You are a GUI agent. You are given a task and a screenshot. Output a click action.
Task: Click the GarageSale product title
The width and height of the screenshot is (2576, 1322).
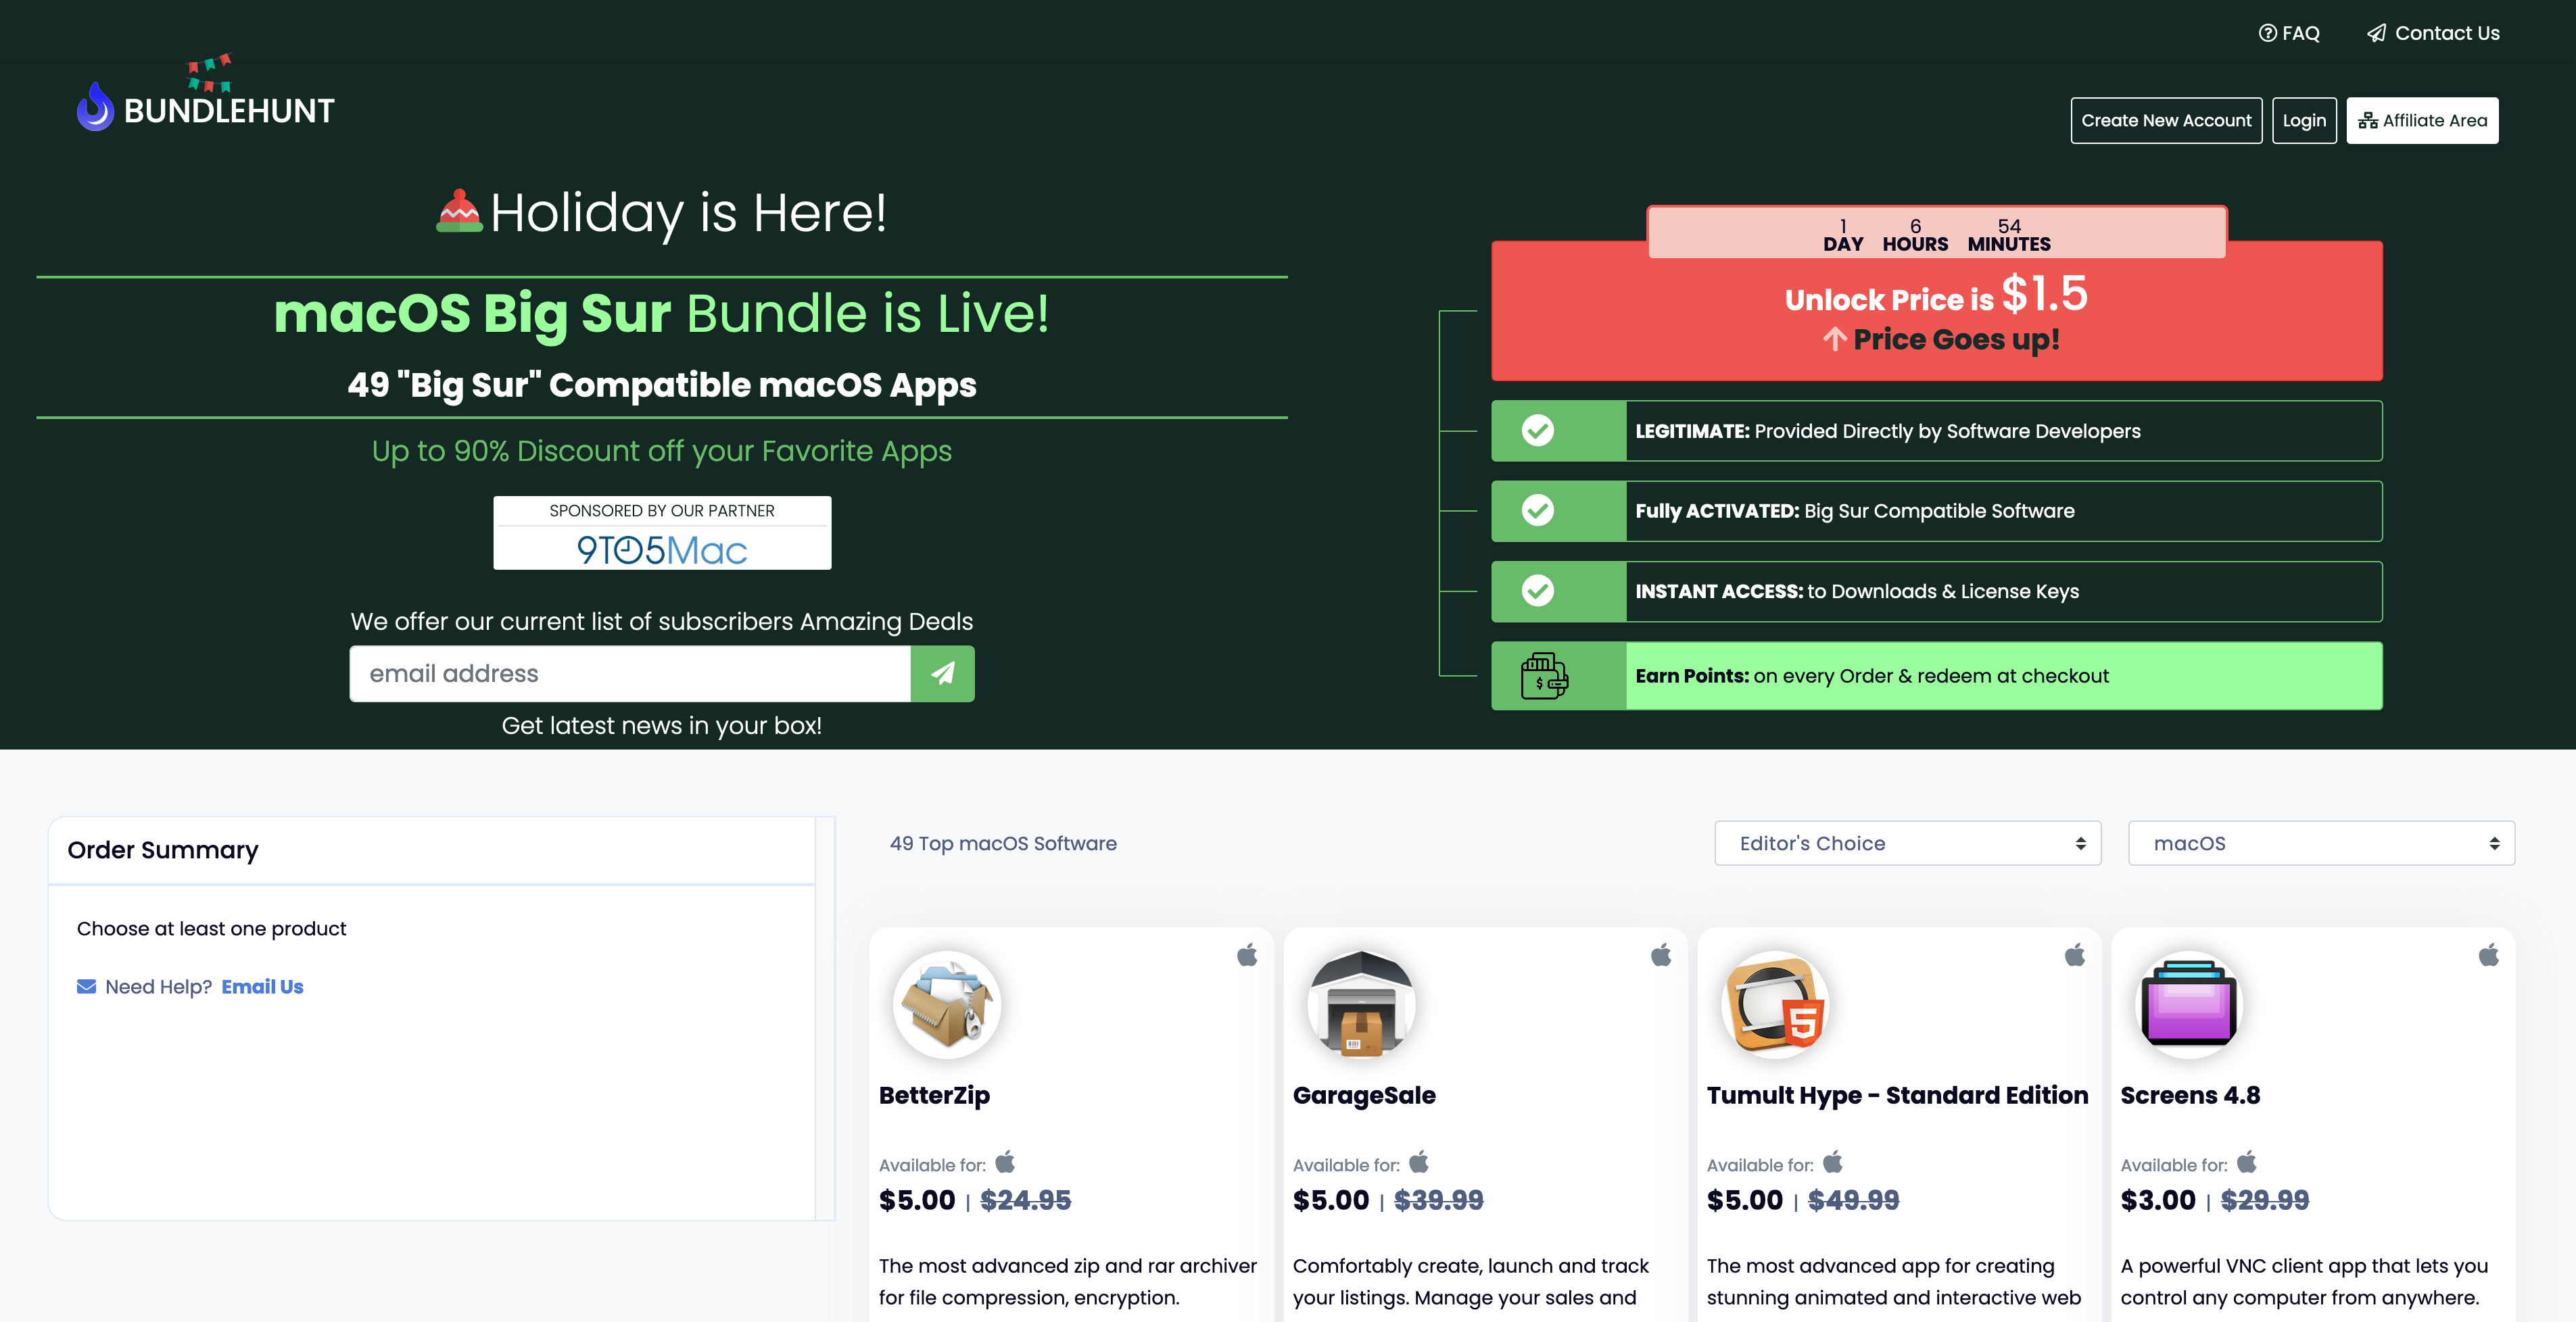[x=1364, y=1096]
